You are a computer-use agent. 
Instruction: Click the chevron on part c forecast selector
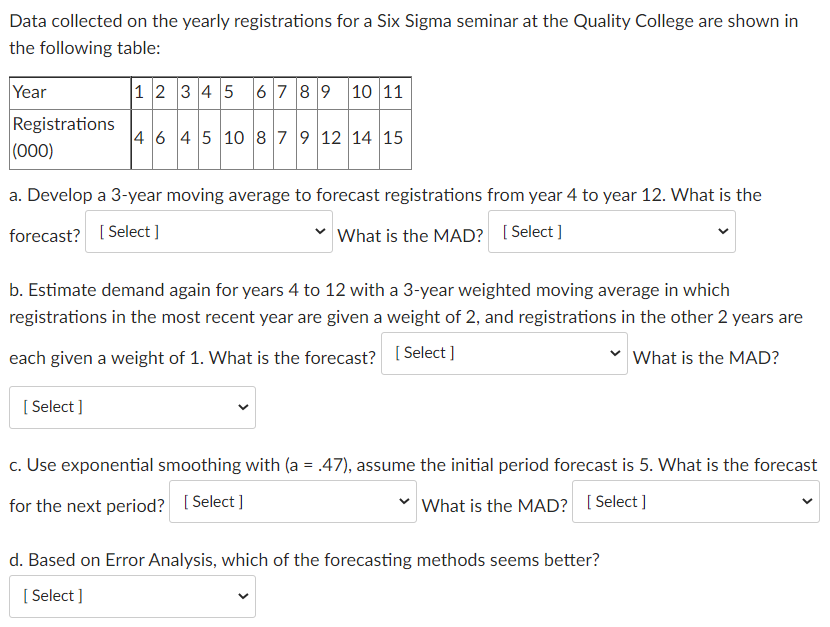[x=402, y=501]
